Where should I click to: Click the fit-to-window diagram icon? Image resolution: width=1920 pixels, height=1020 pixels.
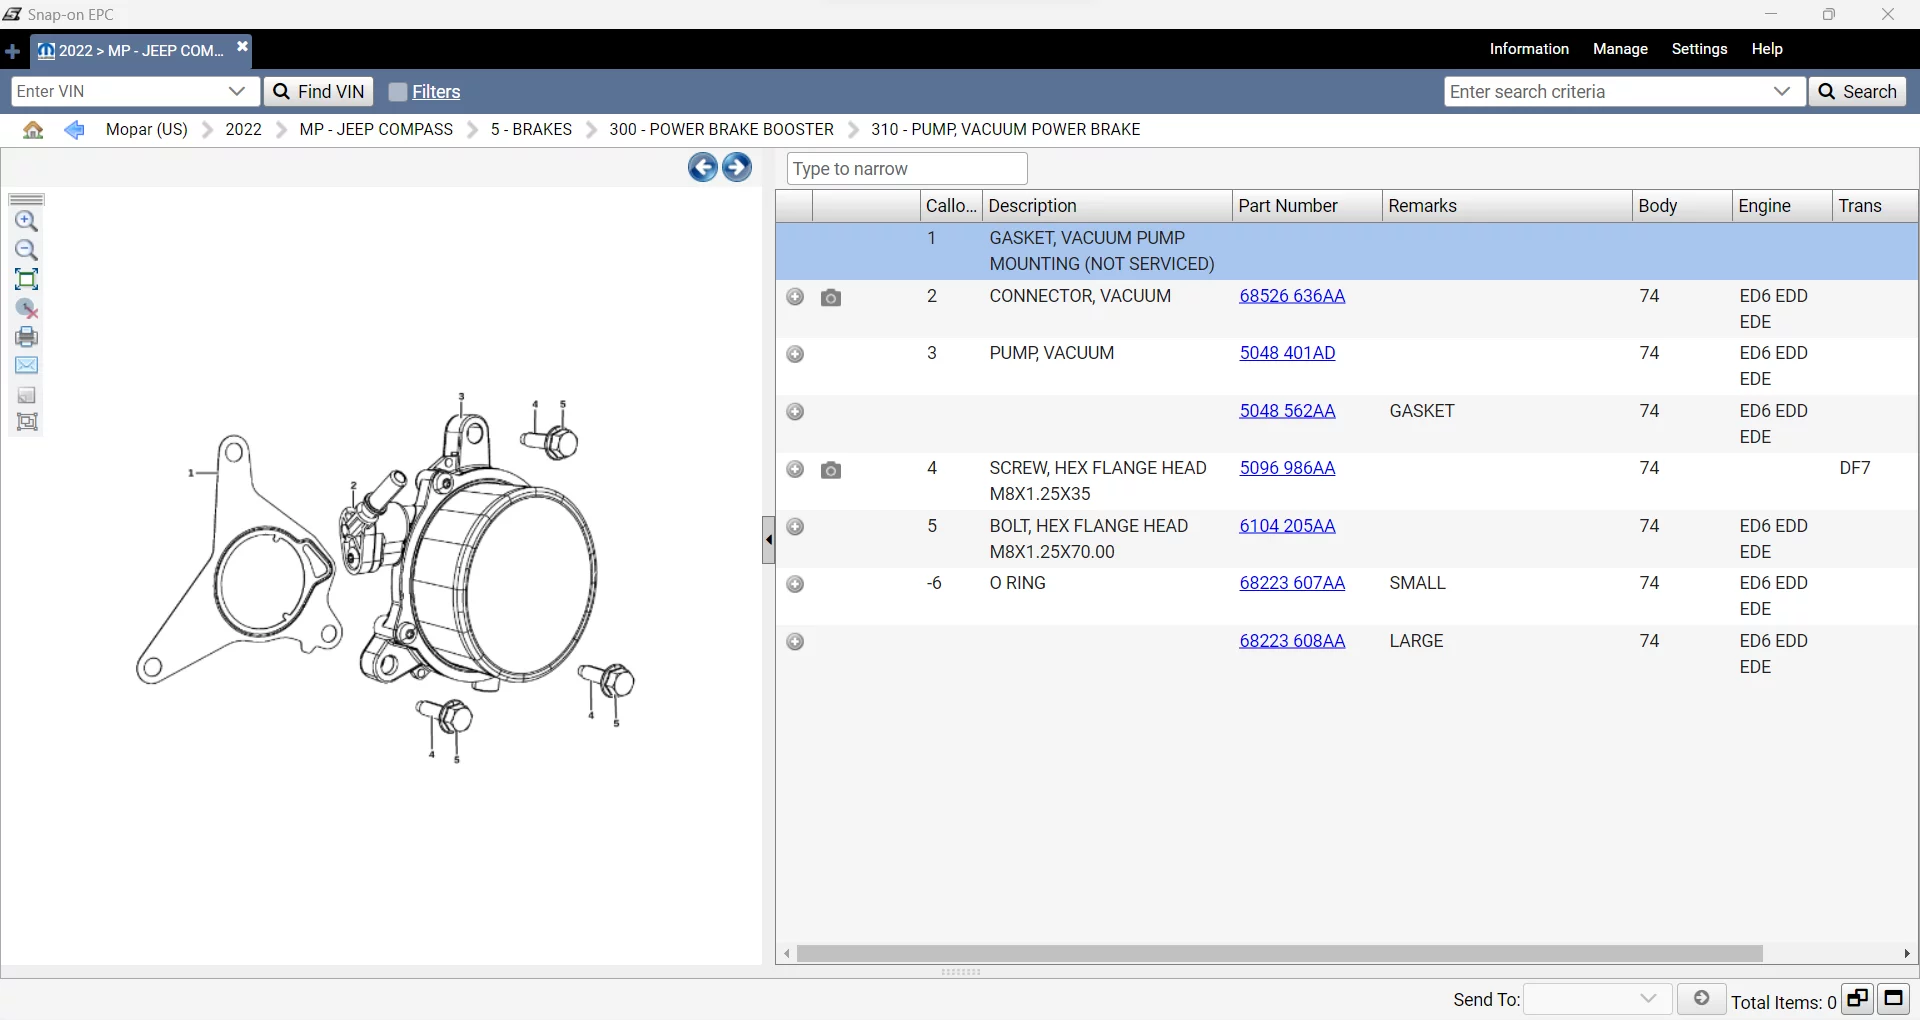point(27,279)
